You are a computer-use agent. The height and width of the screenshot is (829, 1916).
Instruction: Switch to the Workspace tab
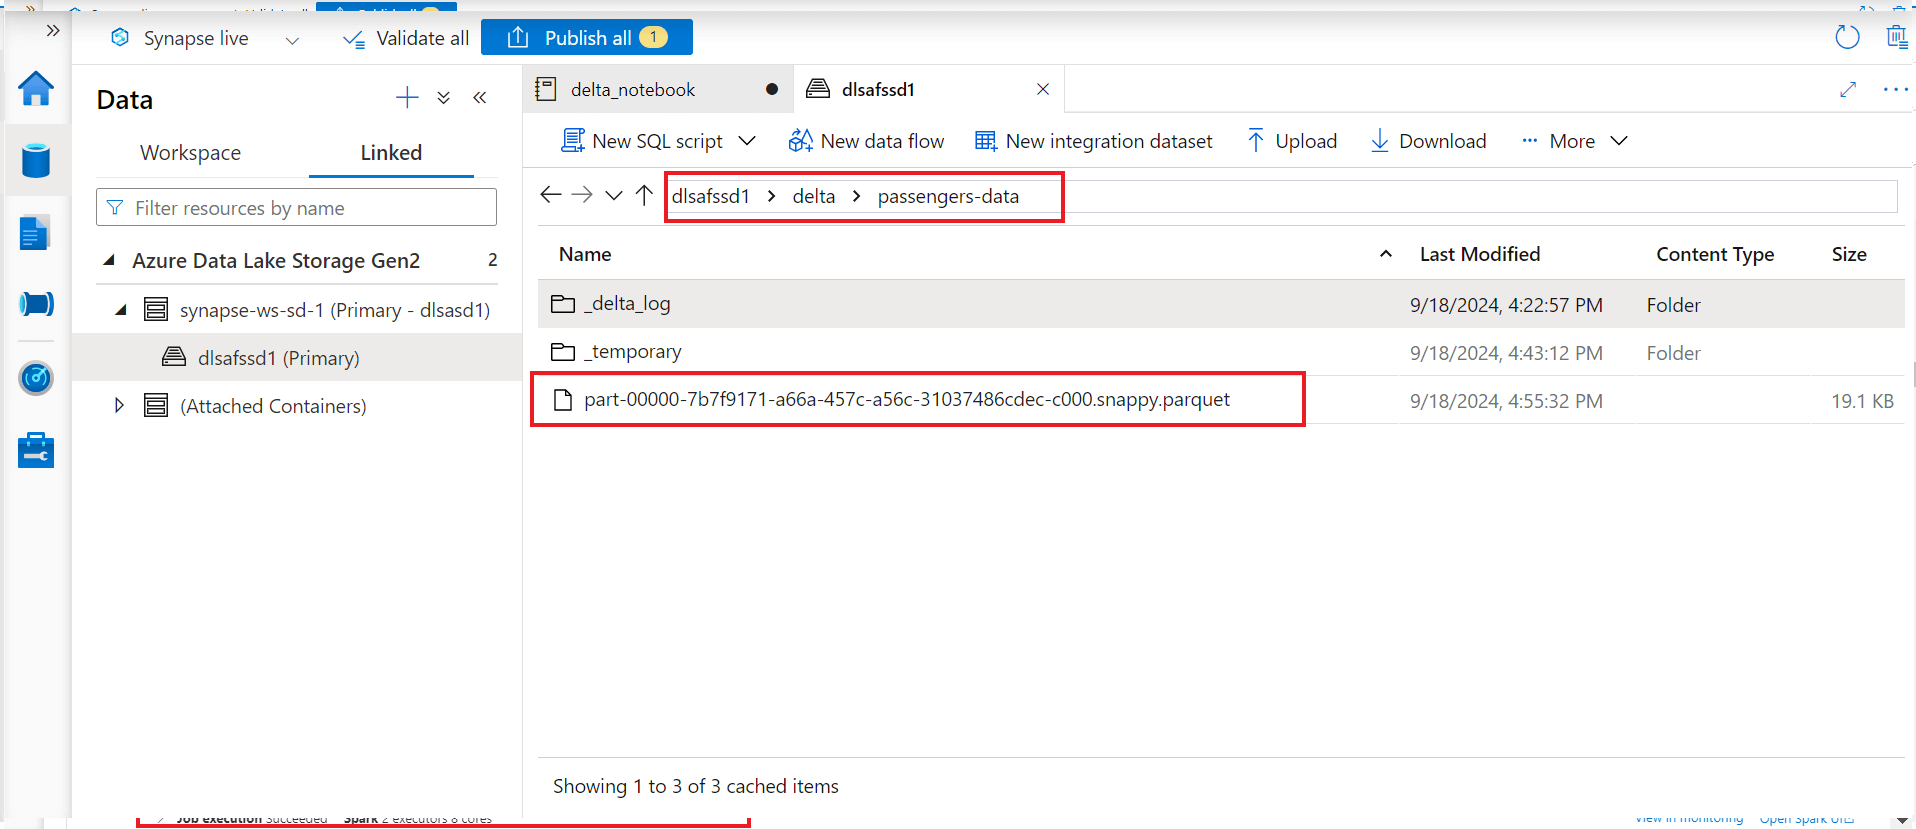pyautogui.click(x=191, y=153)
